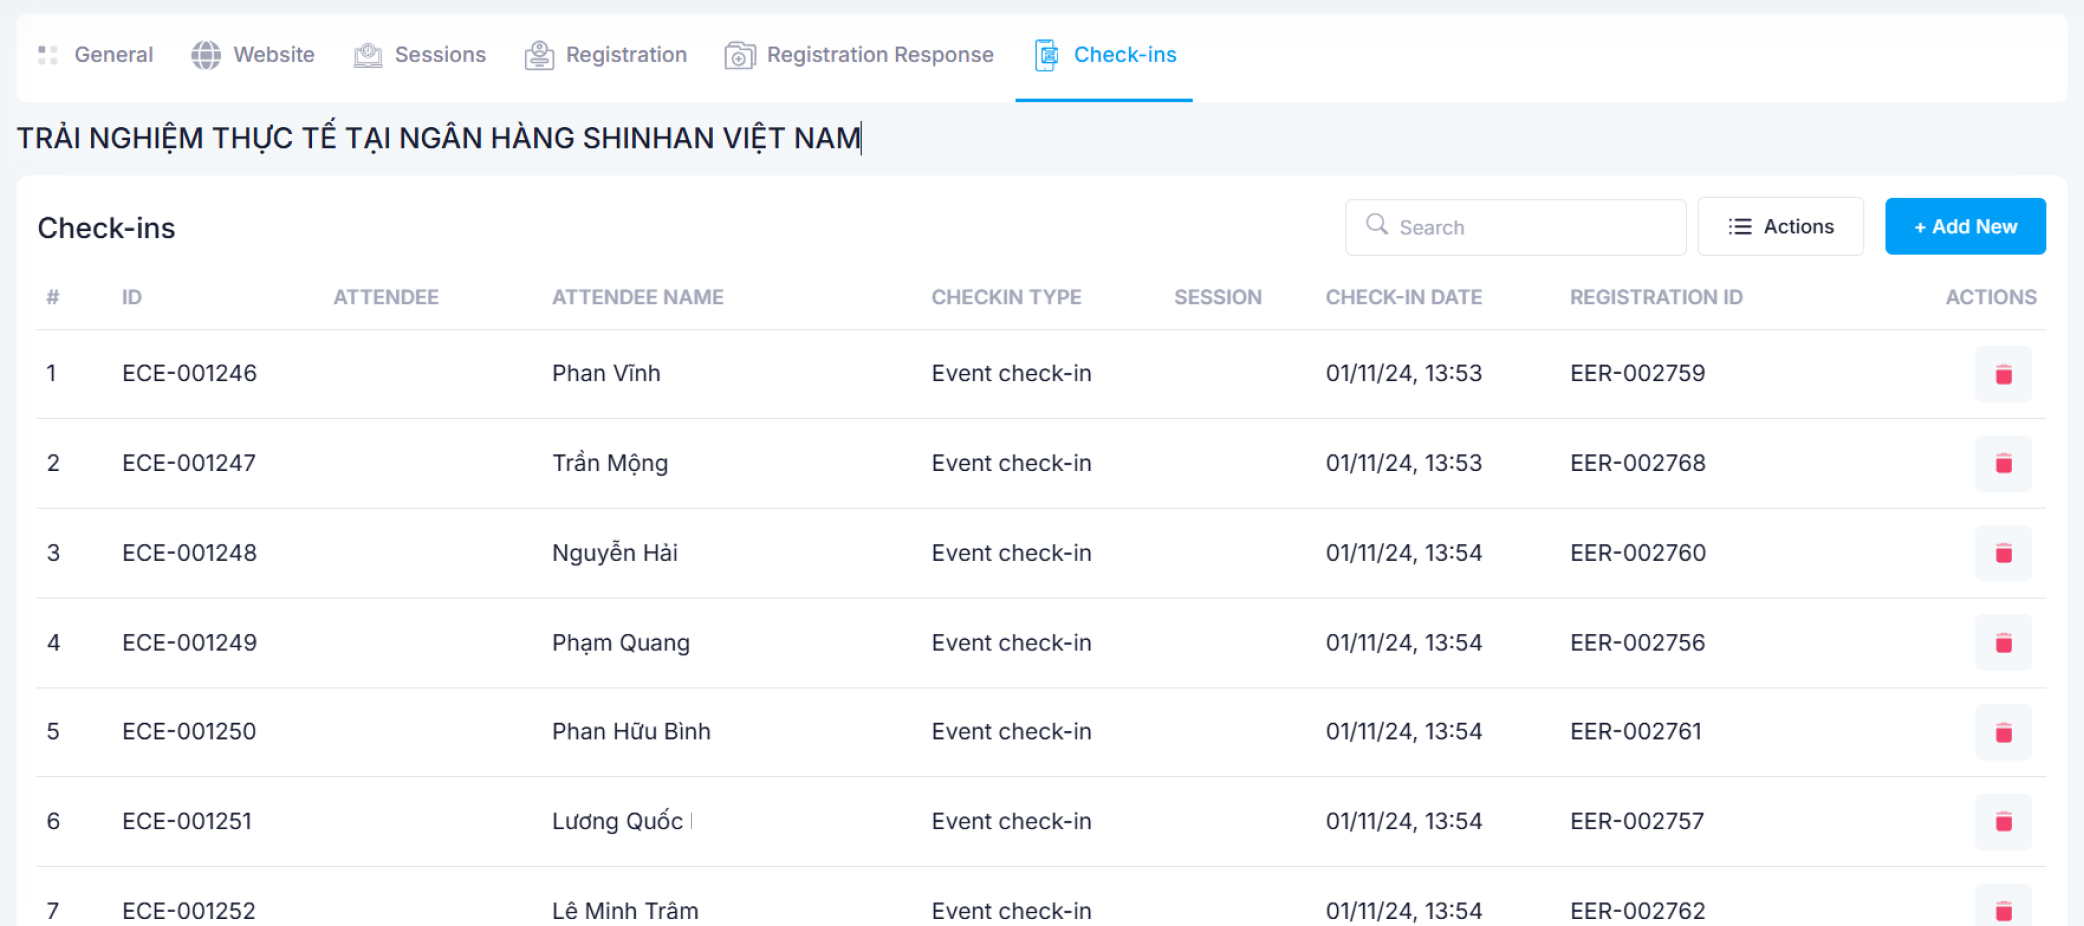Click the Attendee Name column header
The height and width of the screenshot is (926, 2084).
pyautogui.click(x=637, y=297)
